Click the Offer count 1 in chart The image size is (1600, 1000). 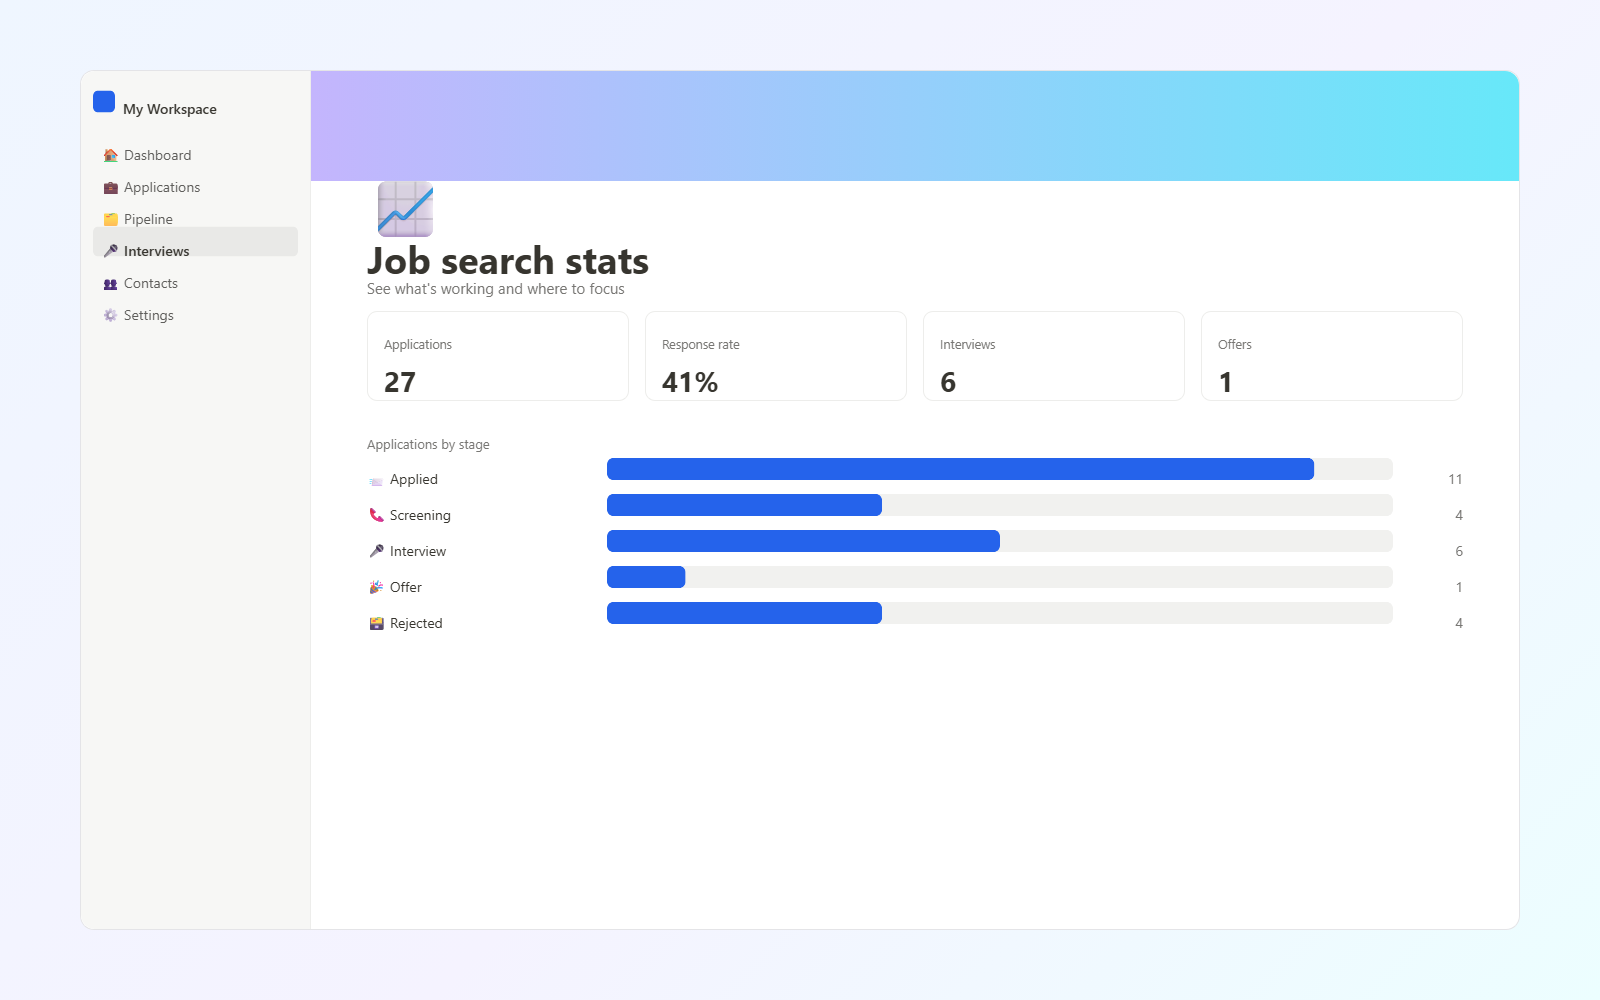1459,587
